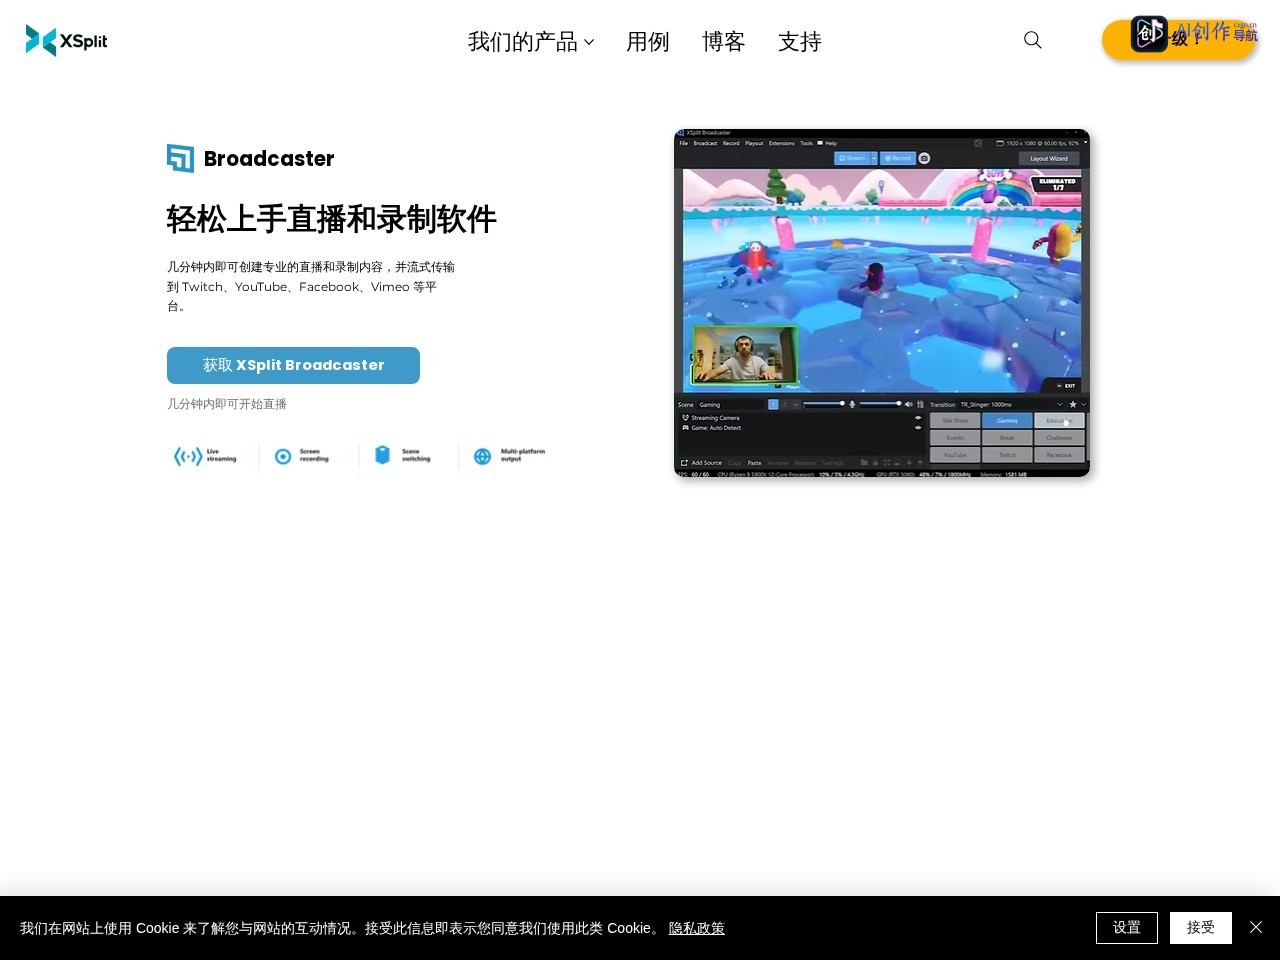This screenshot has width=1280, height=960.
Task: Click the star favorite transition icon
Action: pos(1073,404)
